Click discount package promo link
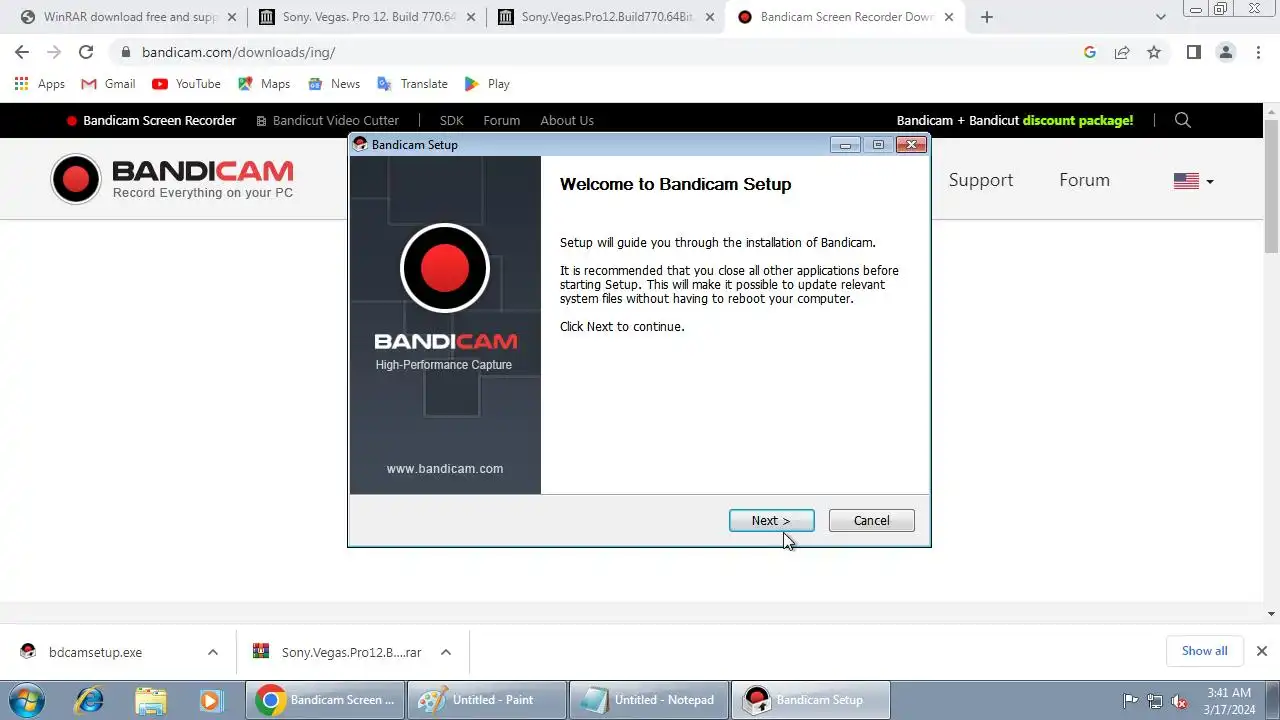This screenshot has height=720, width=1280. pos(1078,120)
